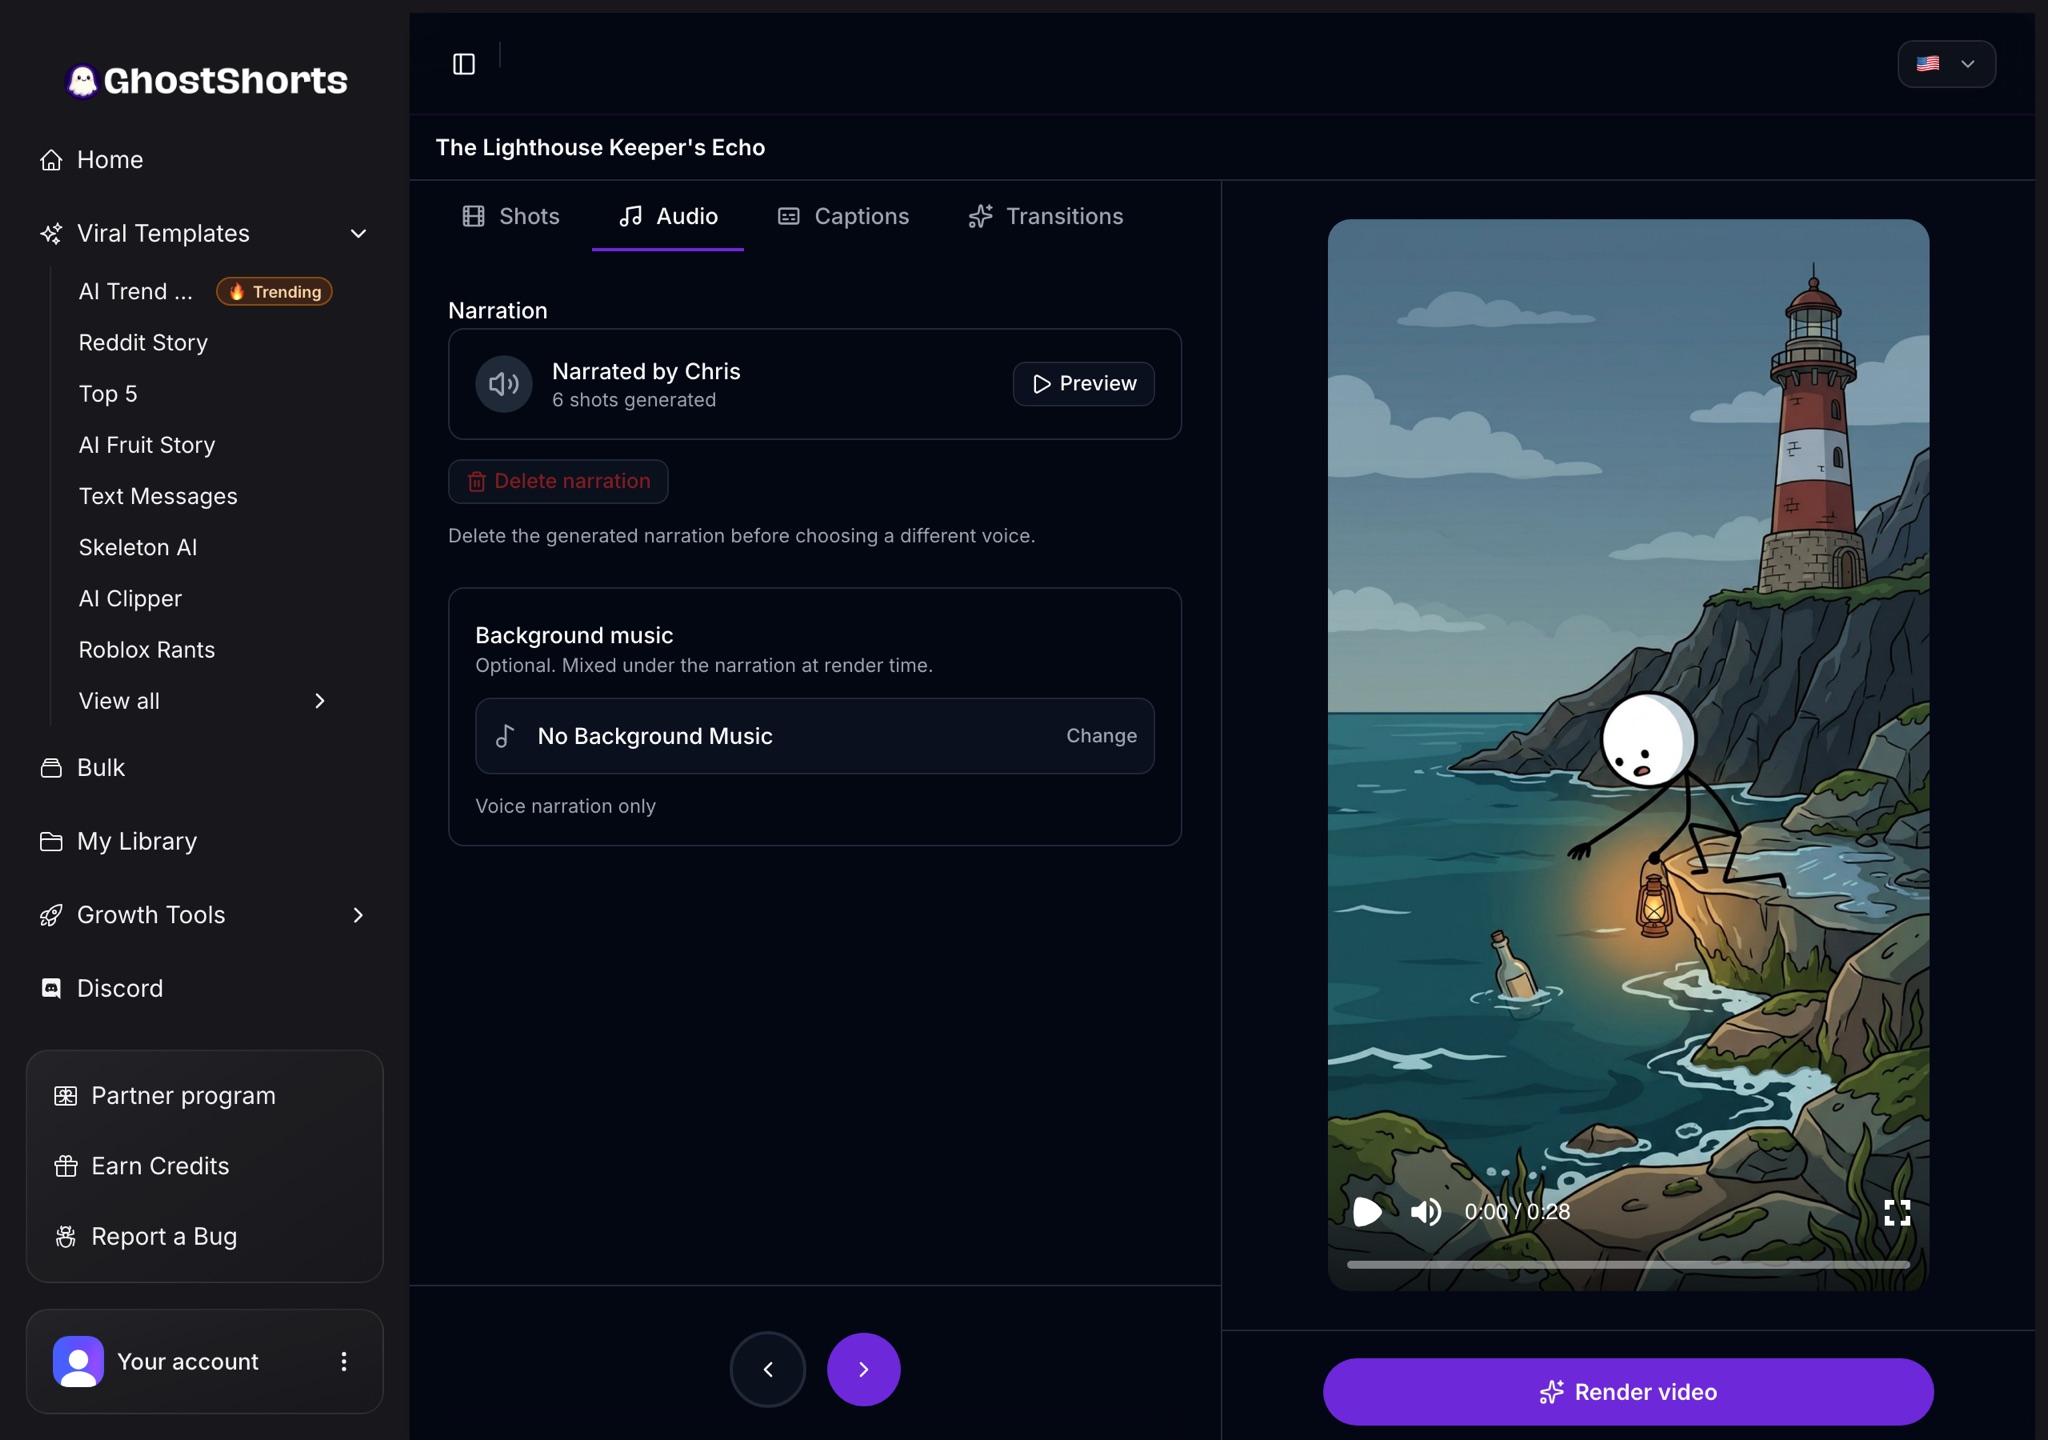Open Report a Bug

click(146, 1236)
